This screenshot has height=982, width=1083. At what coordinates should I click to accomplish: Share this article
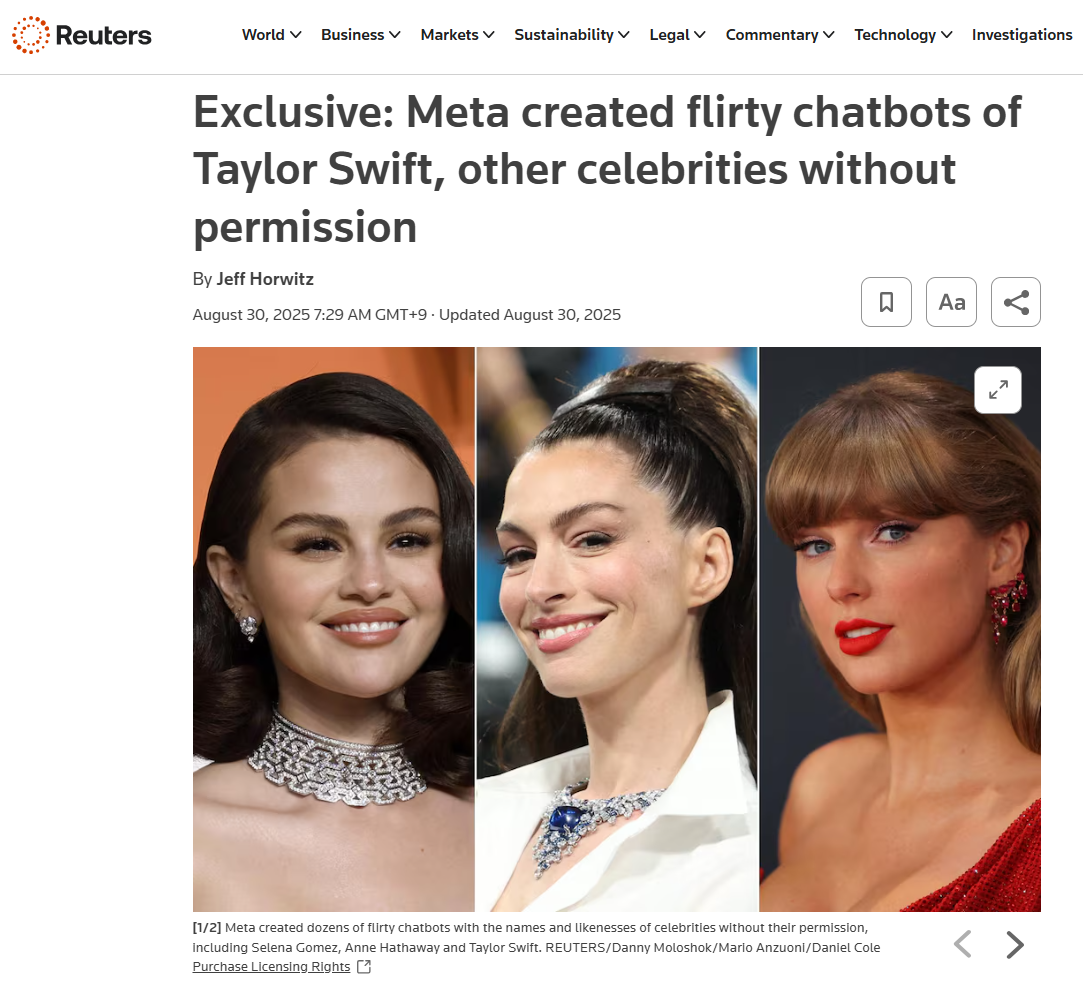point(1016,302)
